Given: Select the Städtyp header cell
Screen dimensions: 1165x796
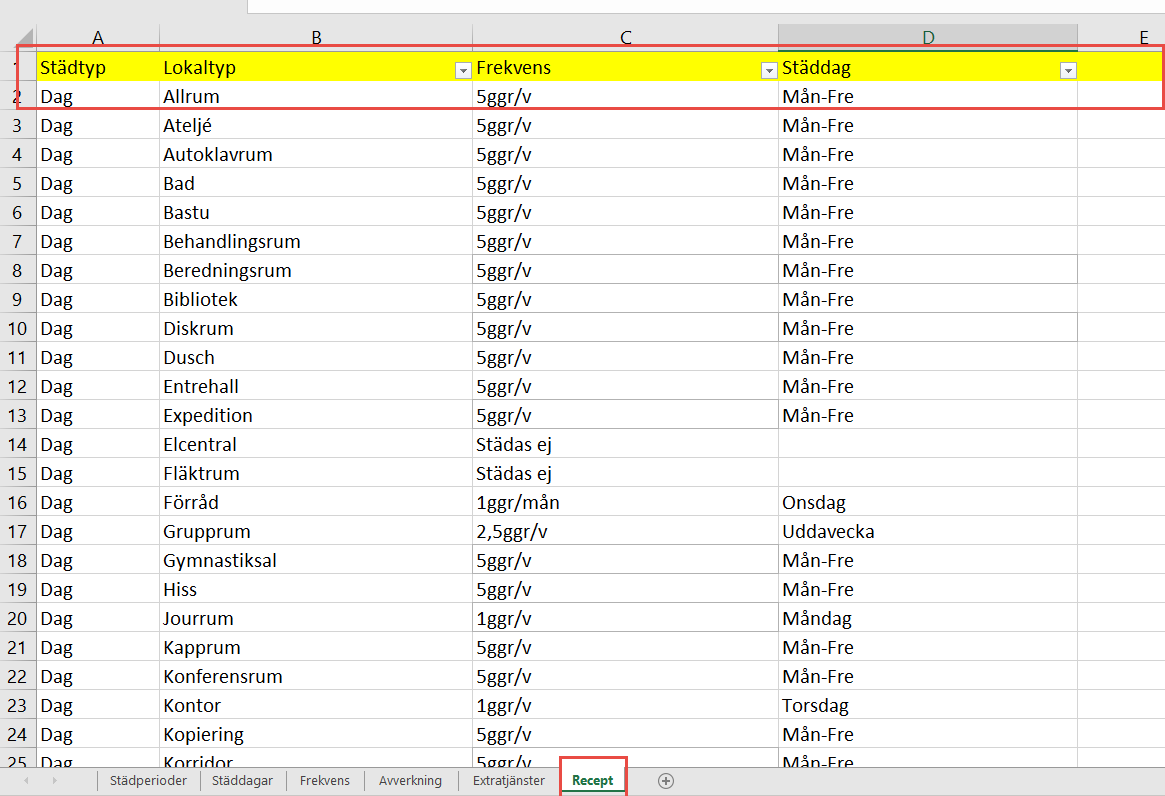Looking at the screenshot, I should (x=97, y=68).
